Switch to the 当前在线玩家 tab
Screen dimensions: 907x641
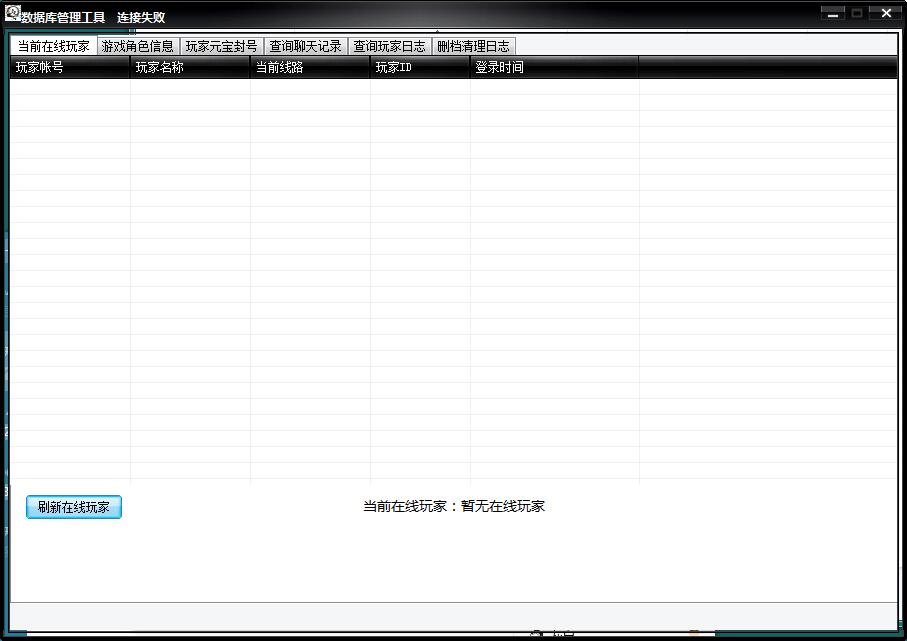[x=54, y=46]
